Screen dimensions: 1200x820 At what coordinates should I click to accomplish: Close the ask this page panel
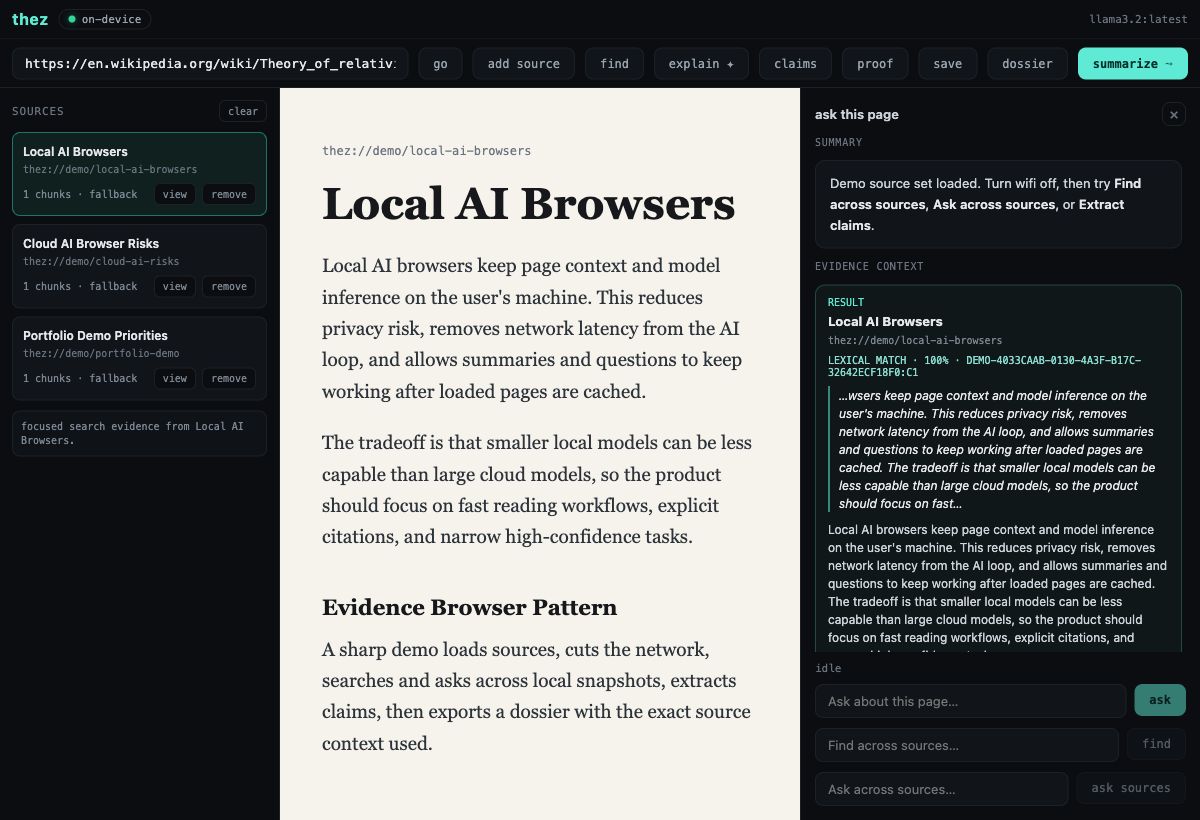click(x=1174, y=114)
